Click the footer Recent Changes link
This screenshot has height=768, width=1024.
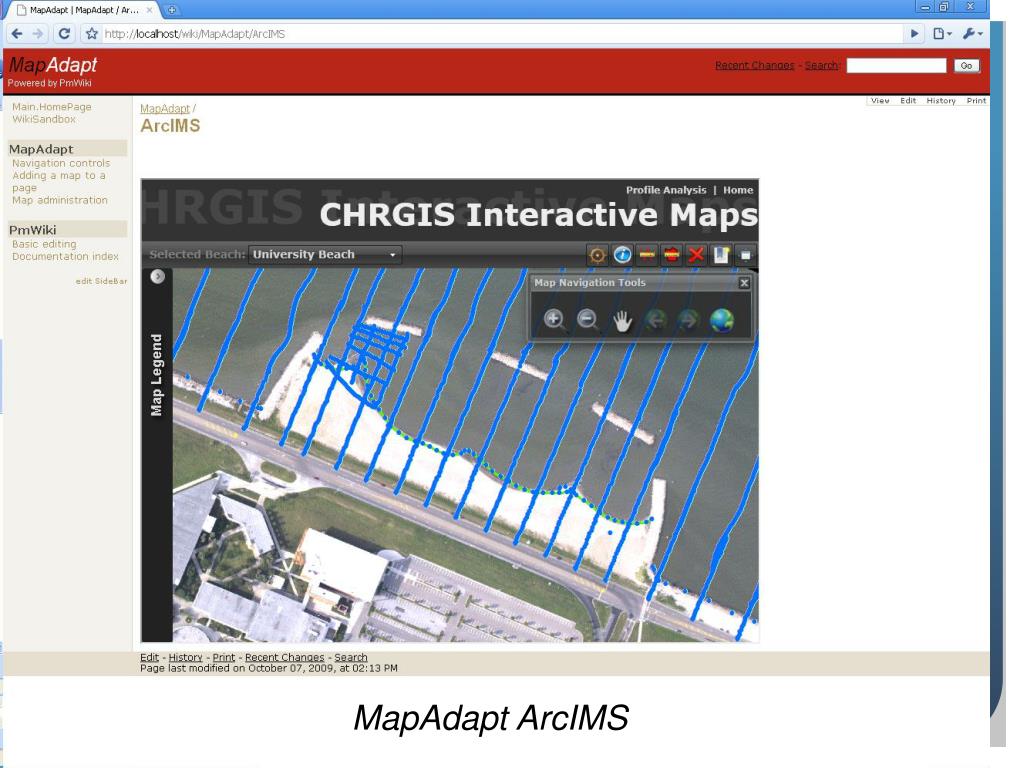(284, 657)
